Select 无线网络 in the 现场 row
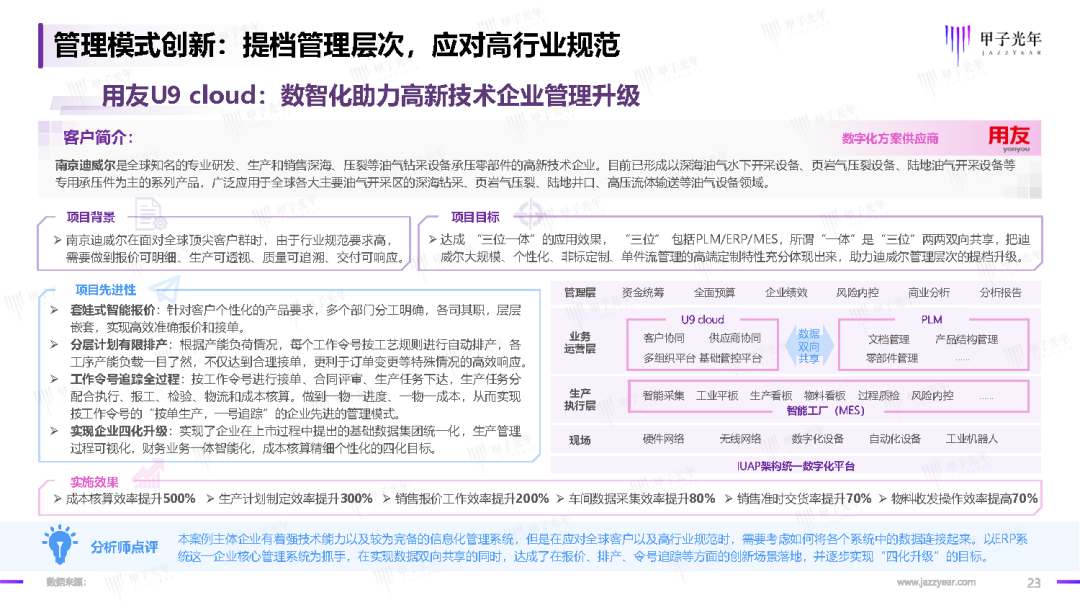 [740, 439]
